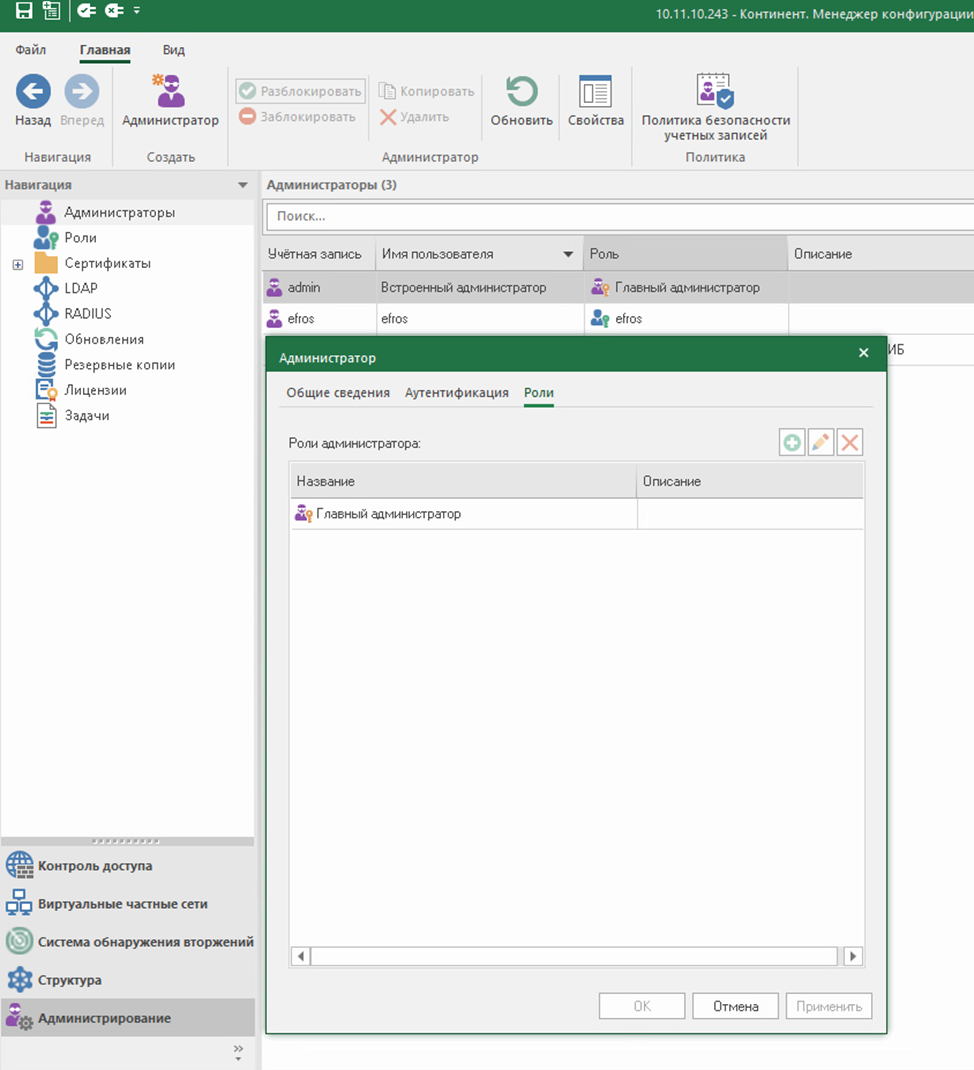
Task: Select Главный администратор in the roles list
Action: point(577,514)
